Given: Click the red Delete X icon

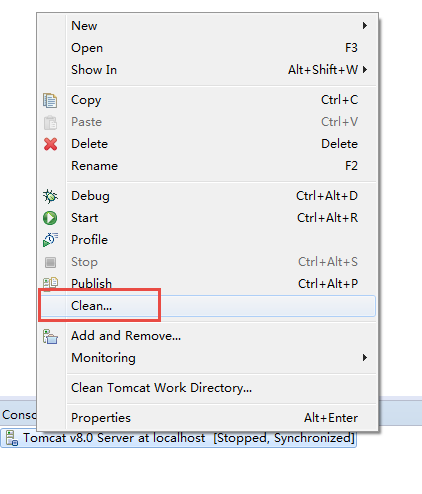Looking at the screenshot, I should click(x=50, y=144).
